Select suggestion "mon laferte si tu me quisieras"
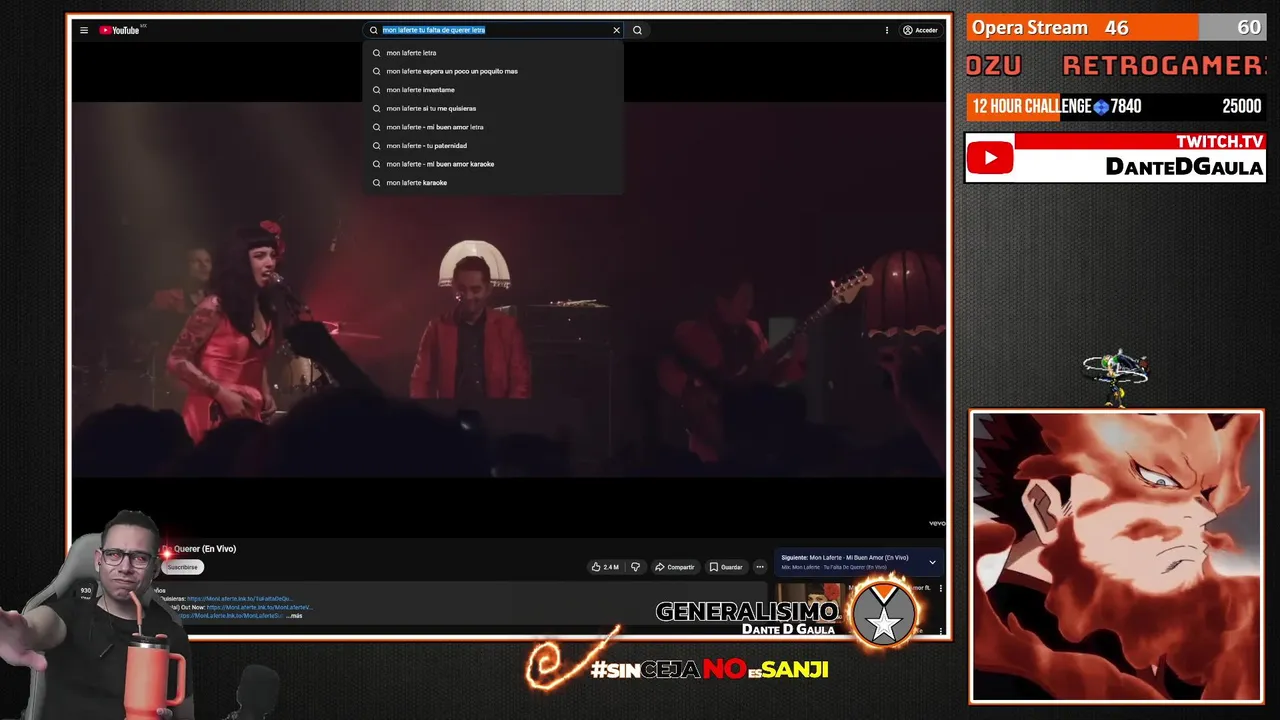 click(493, 108)
